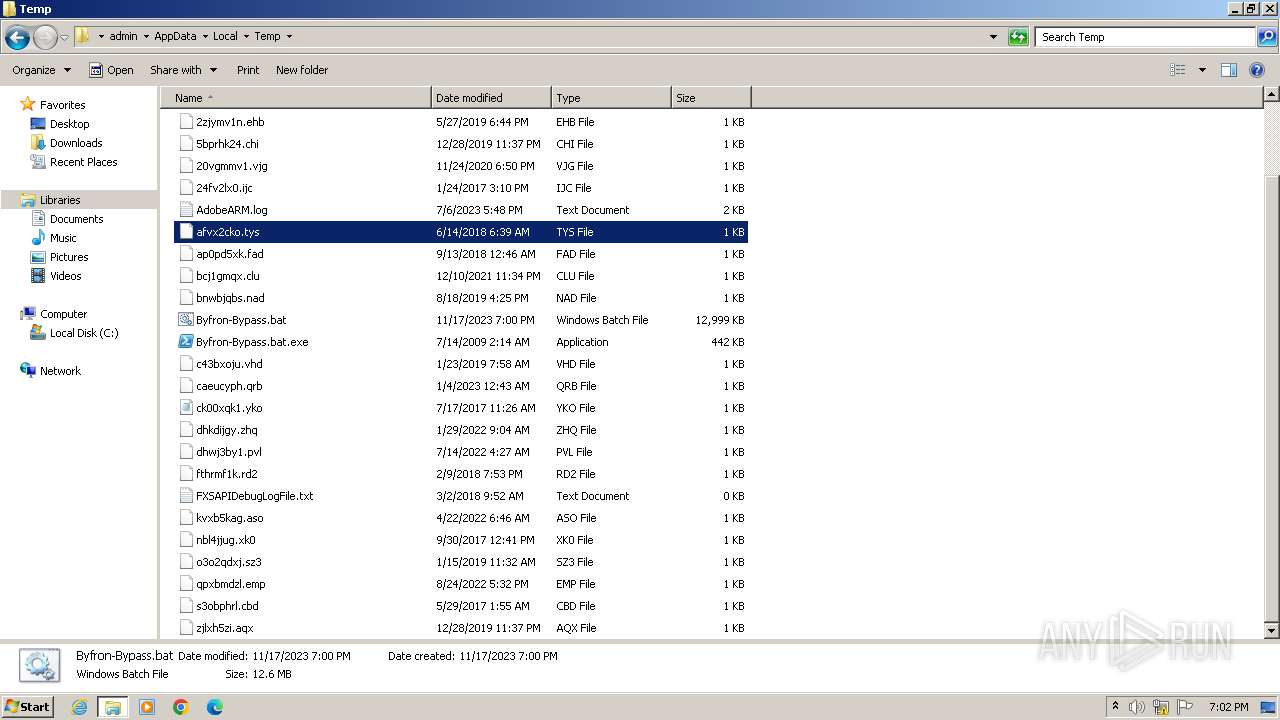
Task: Open Google Chrome from taskbar
Action: click(x=181, y=707)
